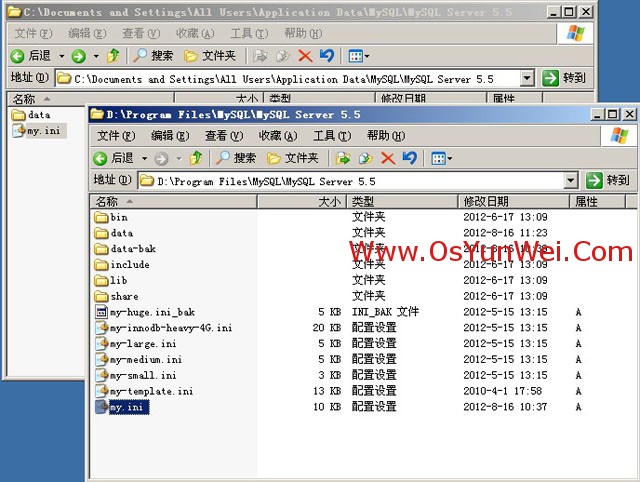Image resolution: width=640 pixels, height=482 pixels.
Task: Open Views button in rear window toolbar
Action: click(356, 56)
